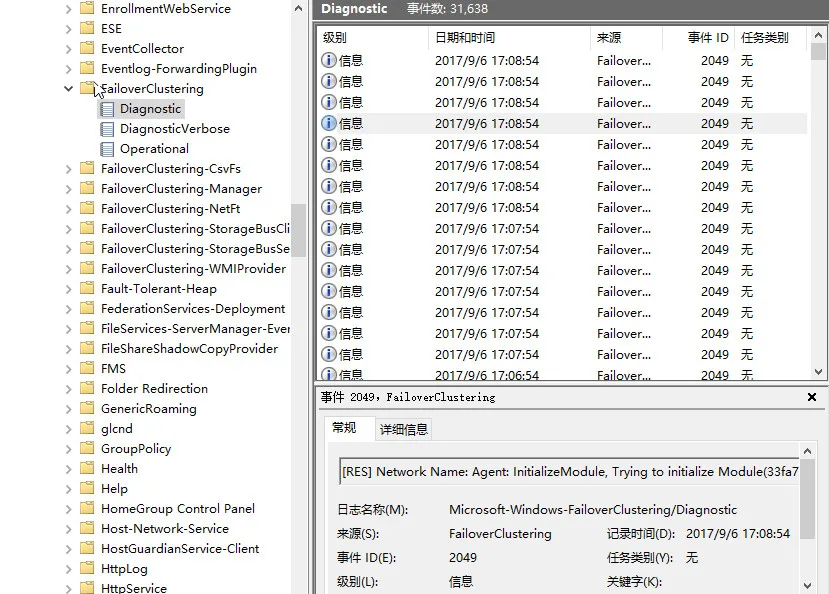Click the Eventlog-ForwardingPlugin folder icon
The image size is (829, 594).
pyautogui.click(x=87, y=68)
